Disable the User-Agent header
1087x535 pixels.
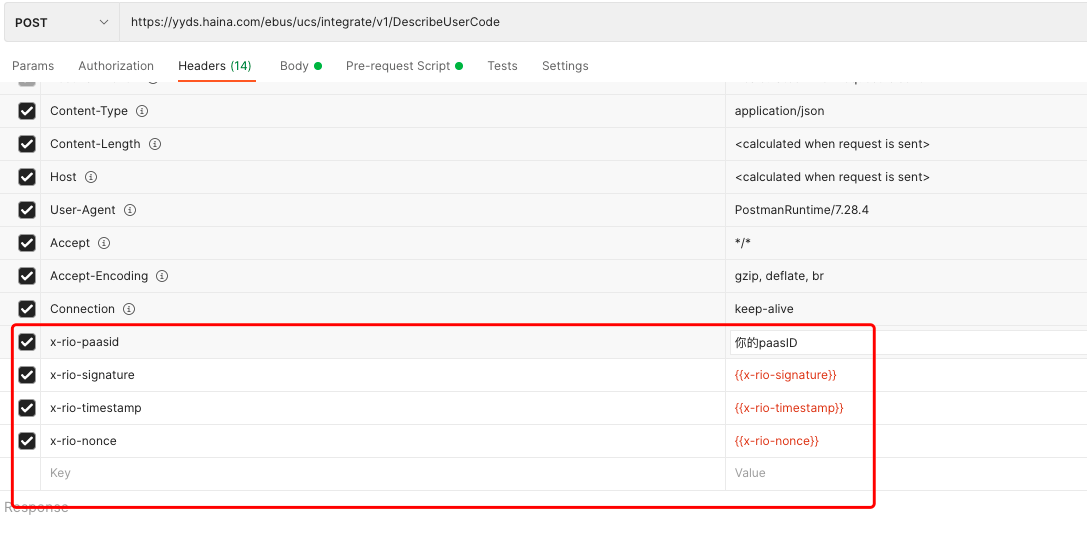[x=26, y=210]
